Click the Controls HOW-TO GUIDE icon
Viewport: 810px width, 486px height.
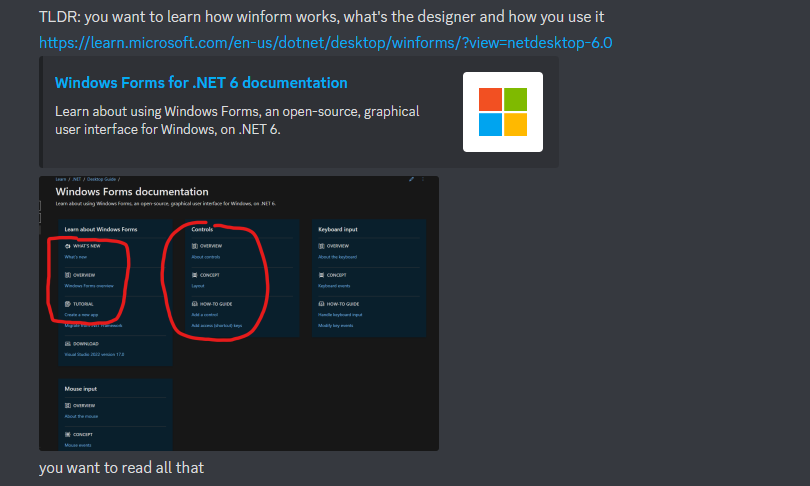coord(195,304)
